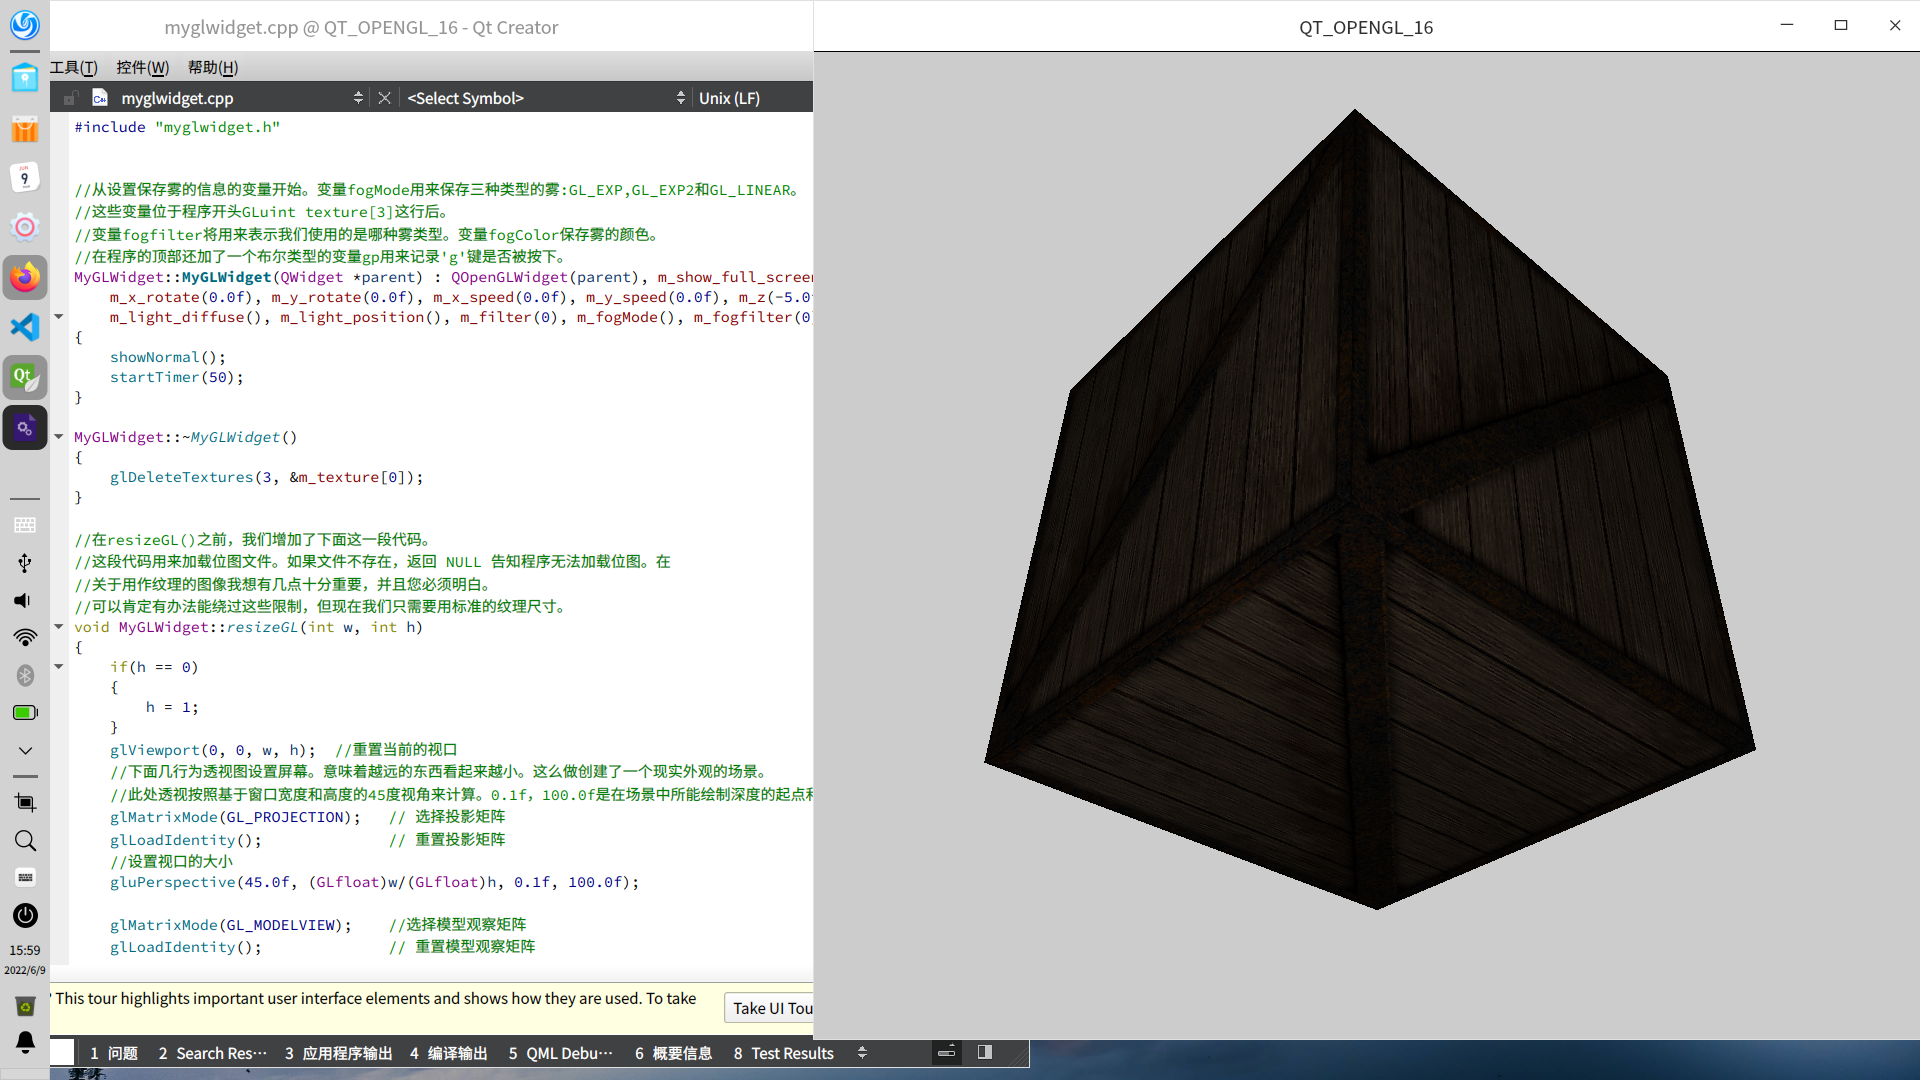Viewport: 1920px width, 1080px height.
Task: Click the Qt Creator dock icon
Action: pos(25,377)
